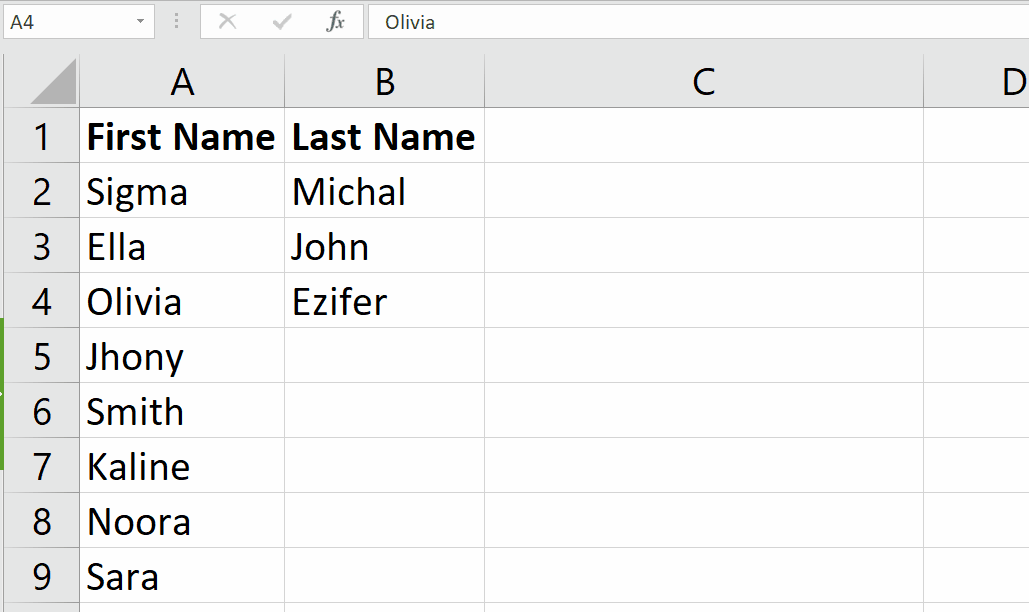Click the cell containing Noora
The width and height of the screenshot is (1029, 612).
point(181,522)
